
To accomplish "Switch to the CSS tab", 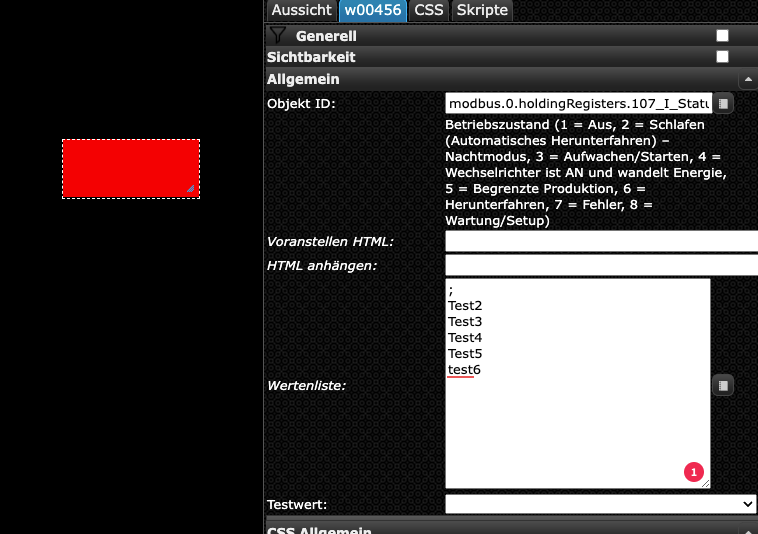I will [x=429, y=10].
